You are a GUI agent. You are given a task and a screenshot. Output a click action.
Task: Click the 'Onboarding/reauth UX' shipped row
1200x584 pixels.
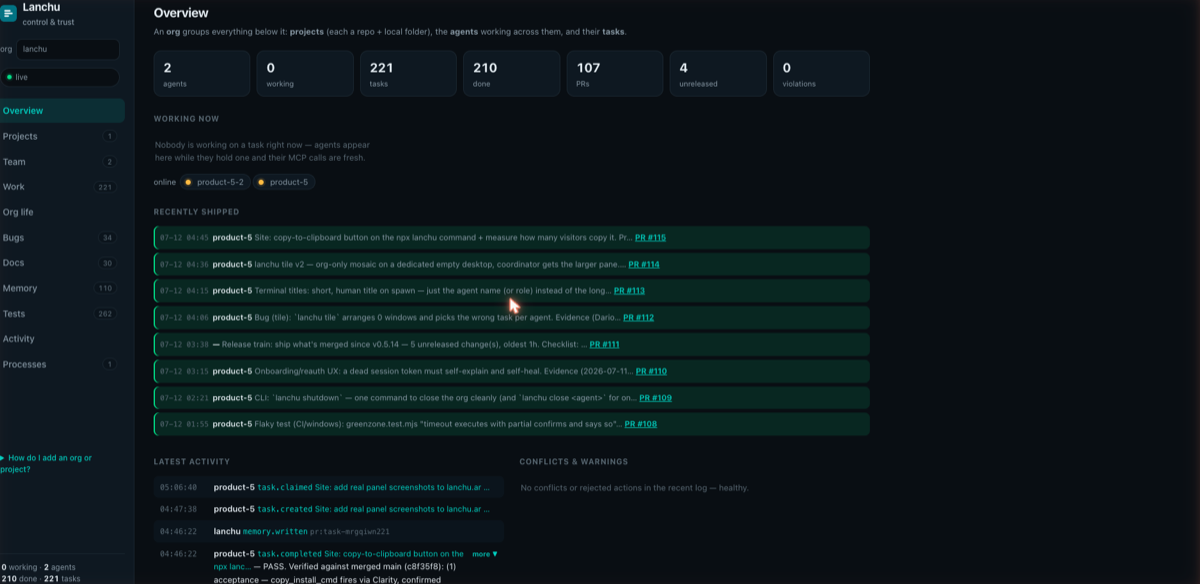[x=511, y=371]
